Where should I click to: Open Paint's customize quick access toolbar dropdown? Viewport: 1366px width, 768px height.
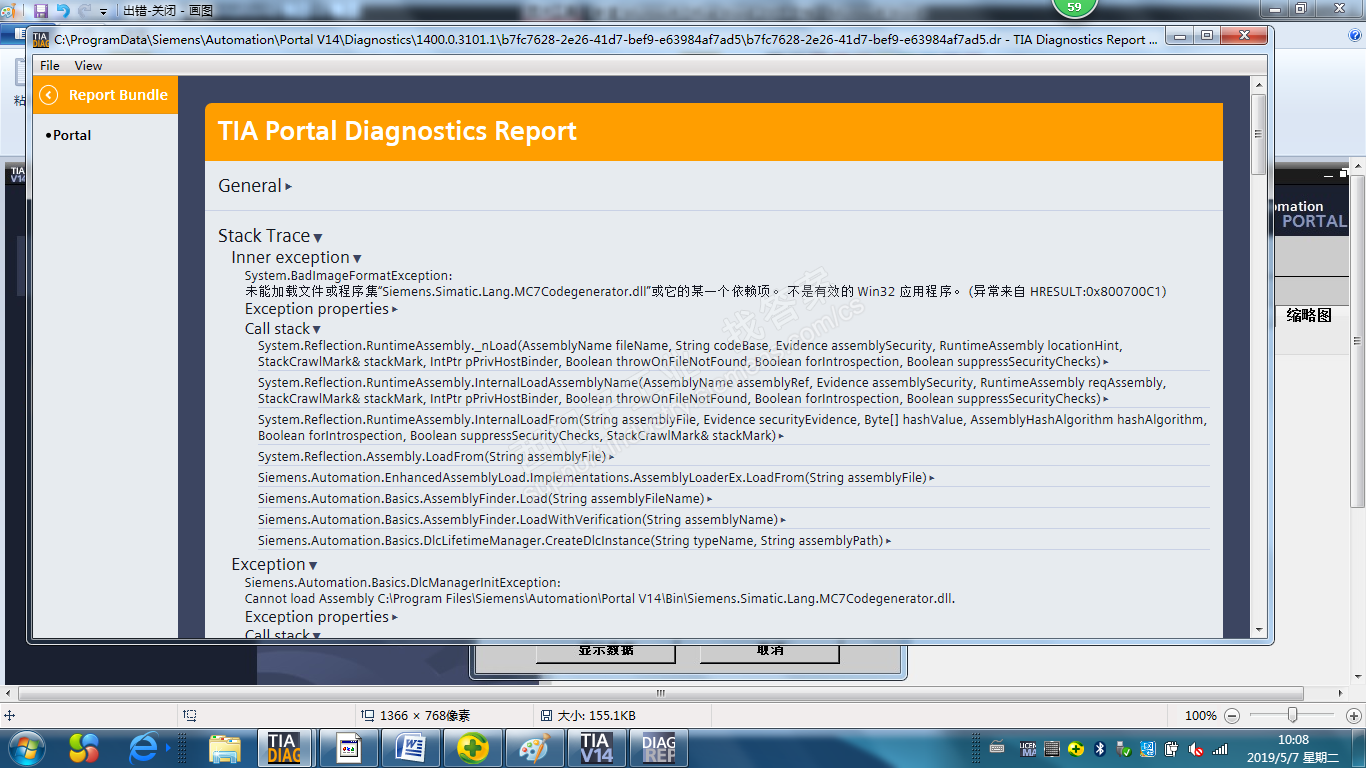(103, 11)
